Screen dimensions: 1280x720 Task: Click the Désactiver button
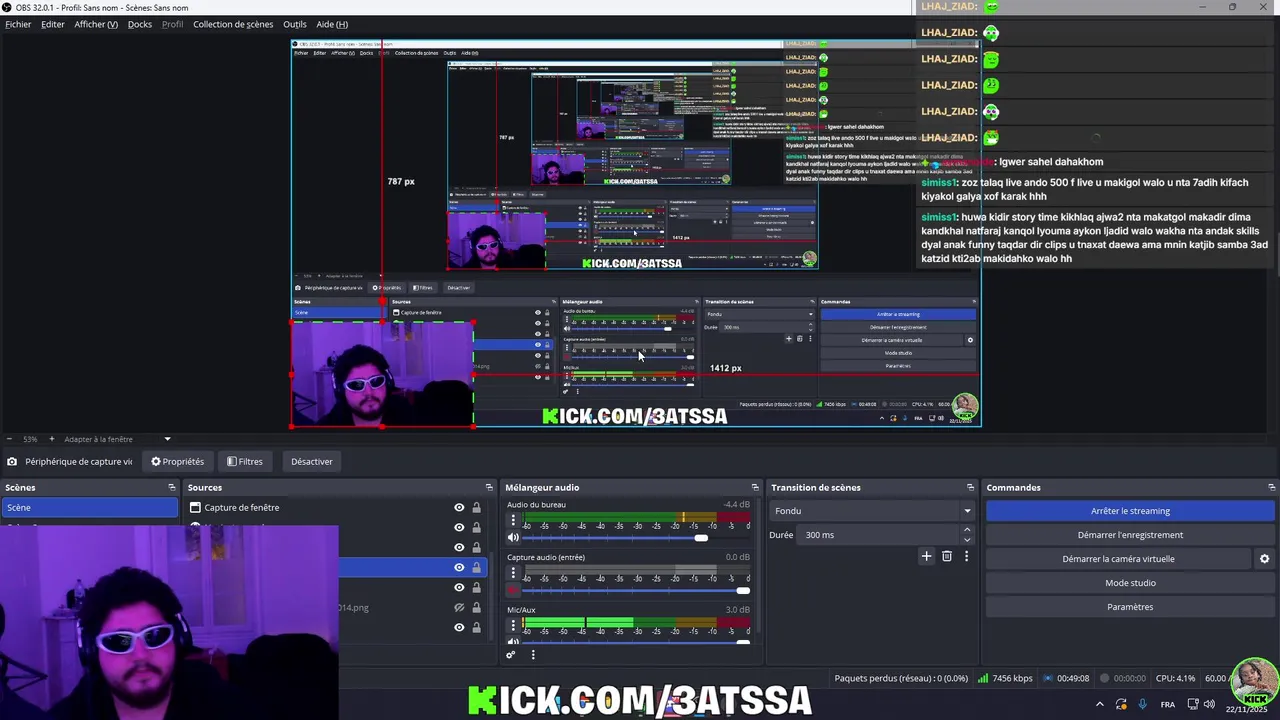[312, 462]
